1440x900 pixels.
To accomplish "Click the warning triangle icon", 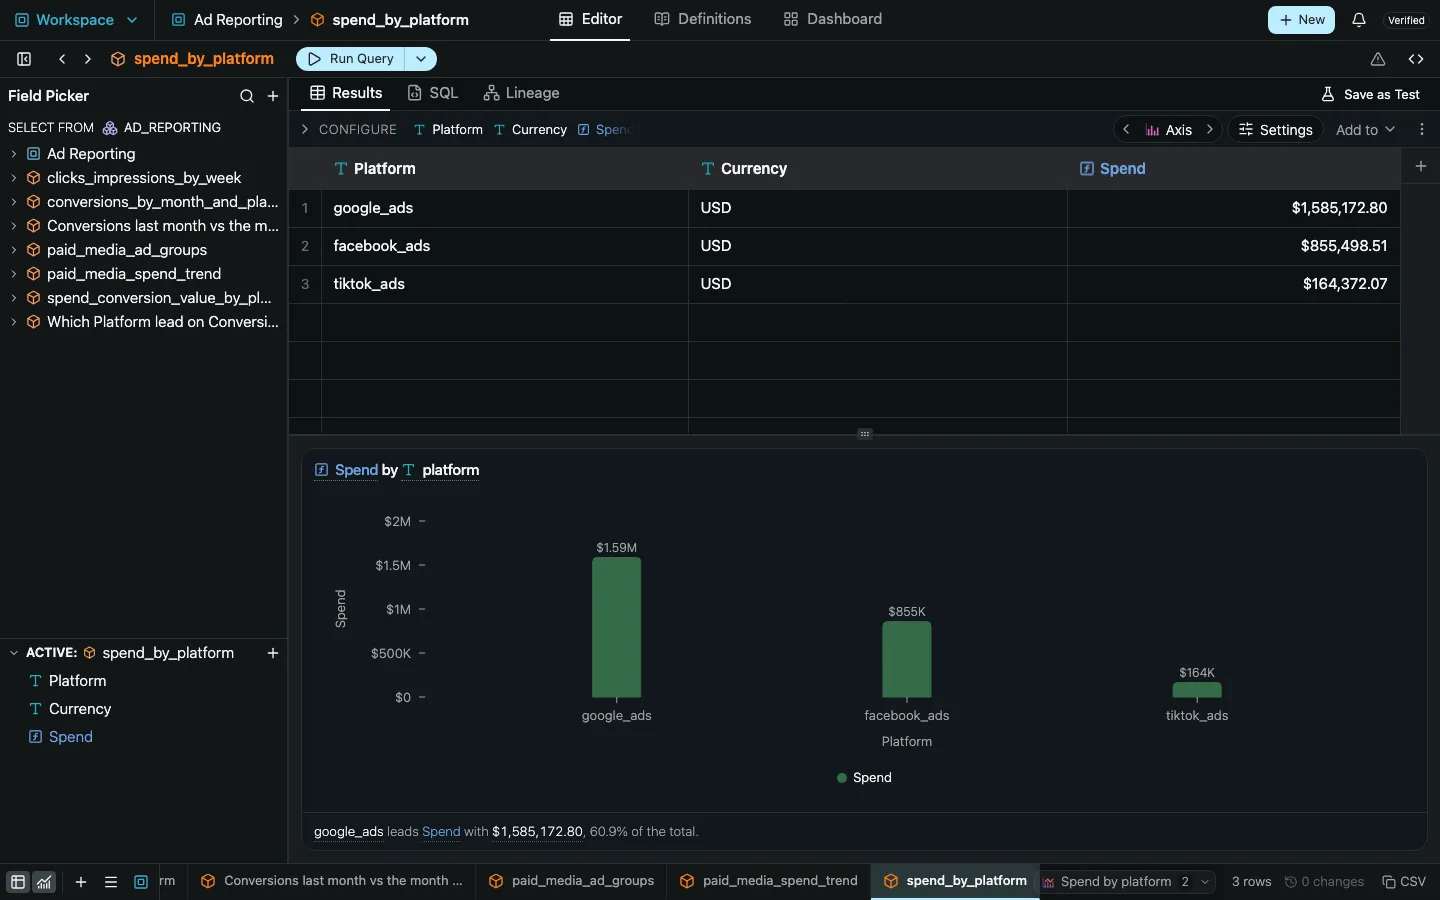I will [1378, 59].
